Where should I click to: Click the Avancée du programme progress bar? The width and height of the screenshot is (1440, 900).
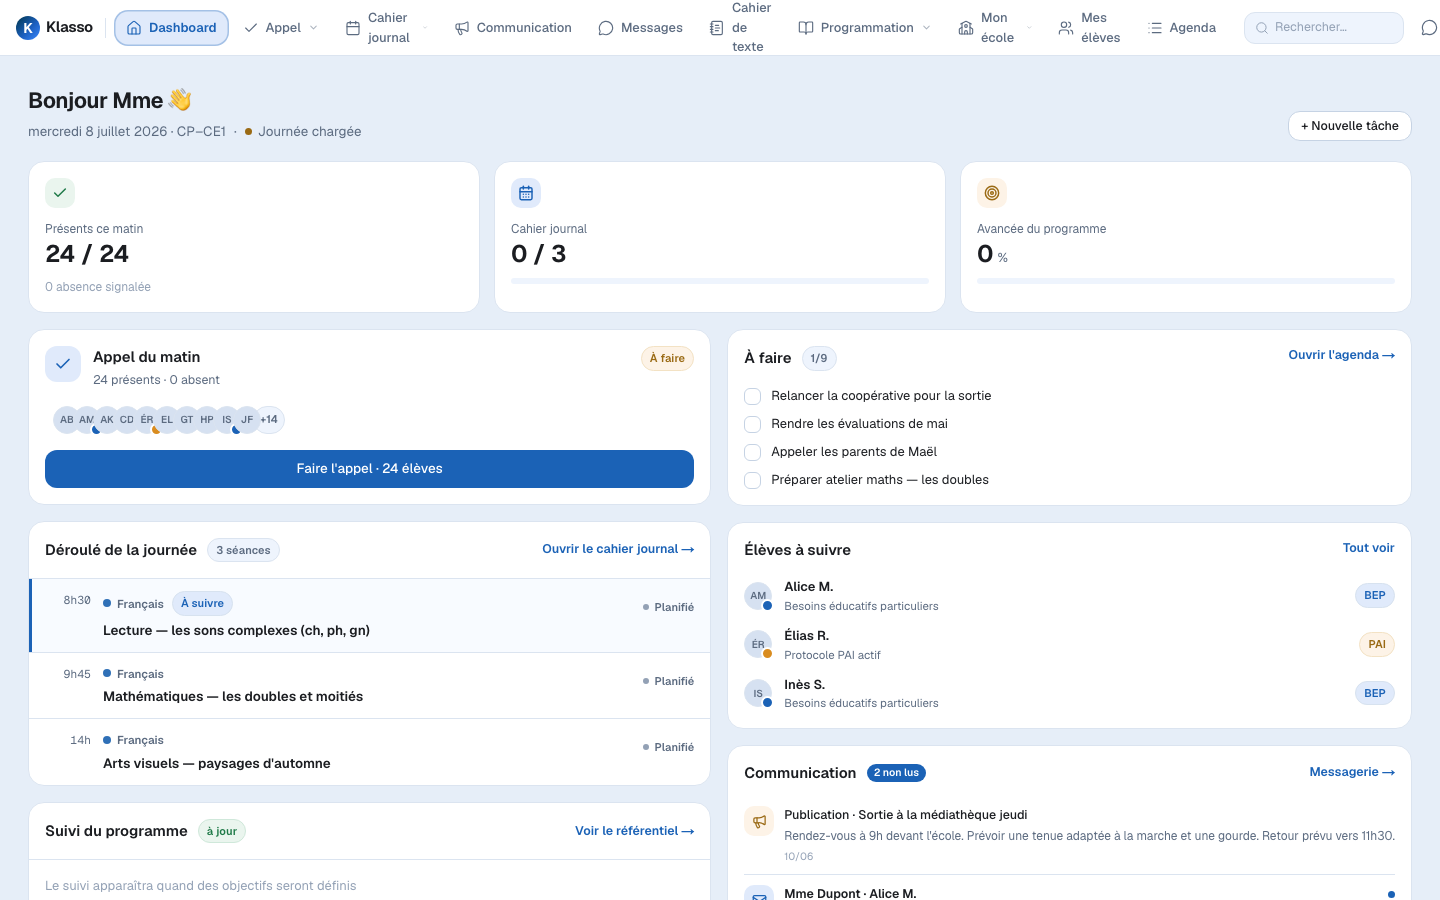[1186, 281]
